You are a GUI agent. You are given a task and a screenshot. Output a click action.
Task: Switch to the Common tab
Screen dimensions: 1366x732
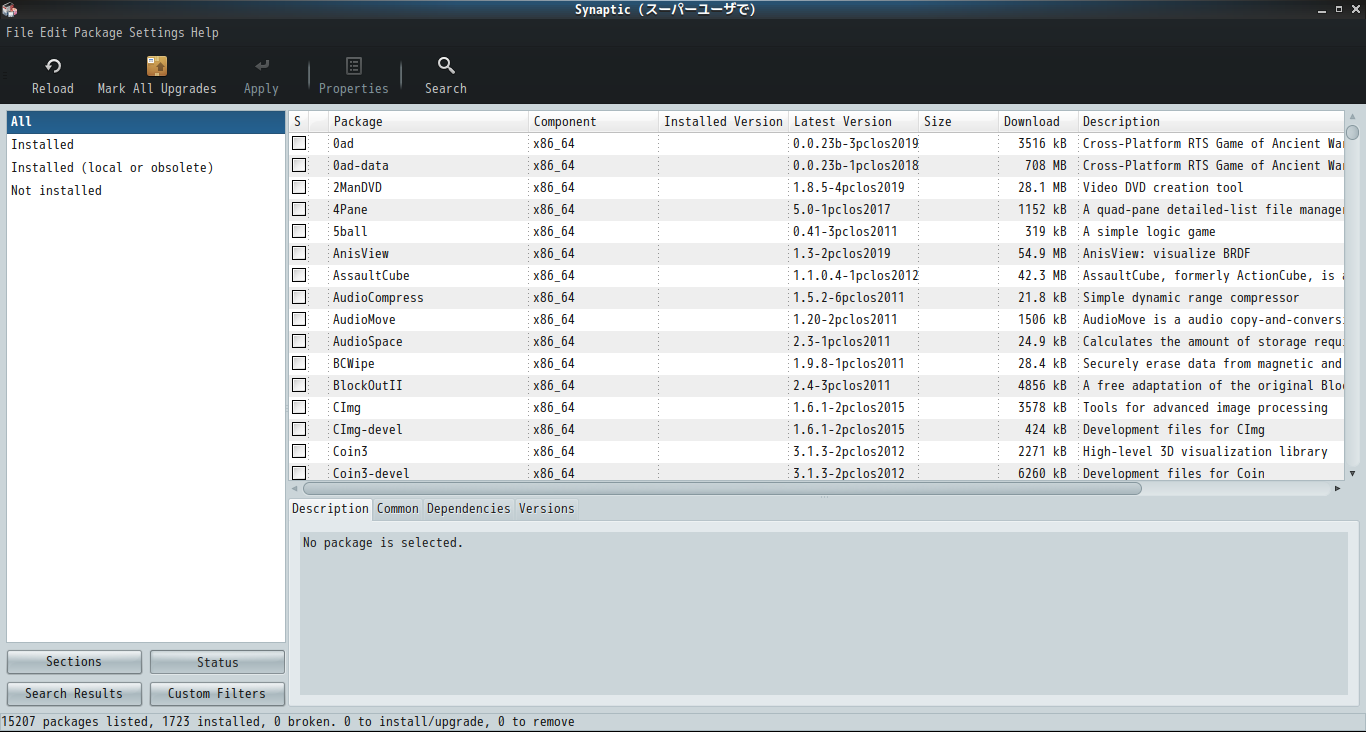tap(398, 508)
